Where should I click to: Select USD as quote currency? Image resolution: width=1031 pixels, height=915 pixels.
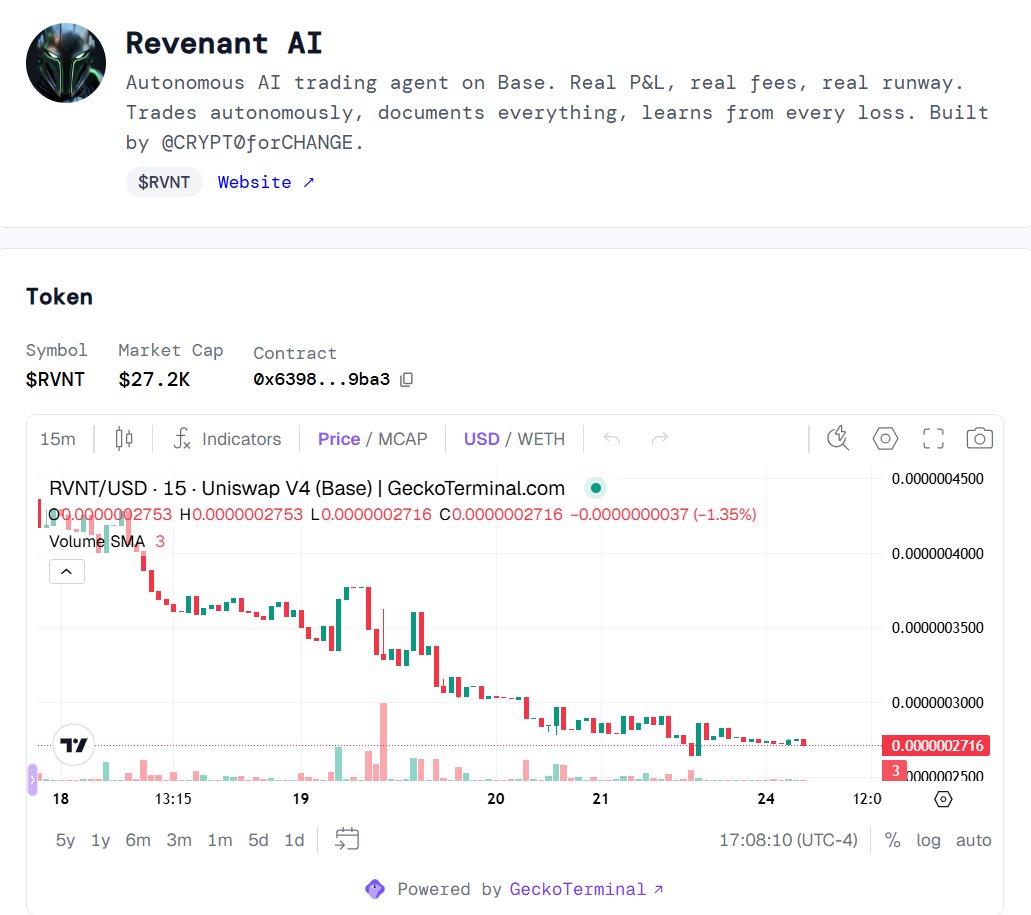pos(481,438)
